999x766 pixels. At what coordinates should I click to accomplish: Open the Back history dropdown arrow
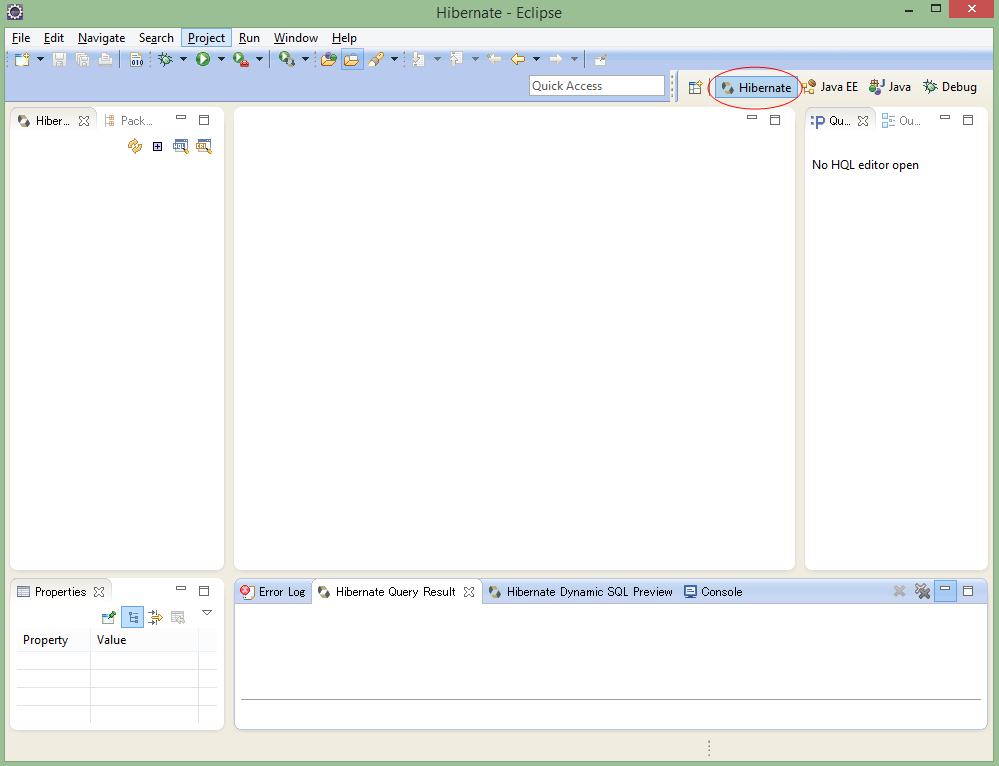click(x=536, y=59)
